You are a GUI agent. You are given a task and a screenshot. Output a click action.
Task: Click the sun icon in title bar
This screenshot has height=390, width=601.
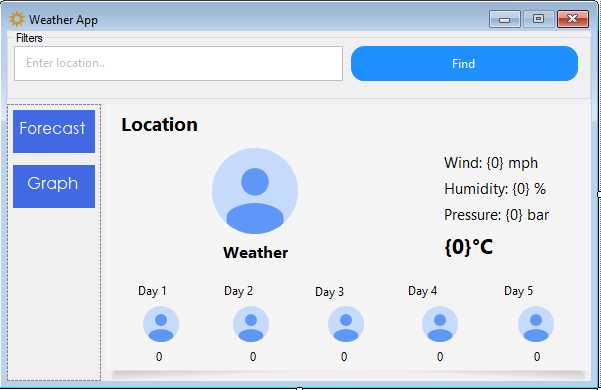(x=16, y=19)
